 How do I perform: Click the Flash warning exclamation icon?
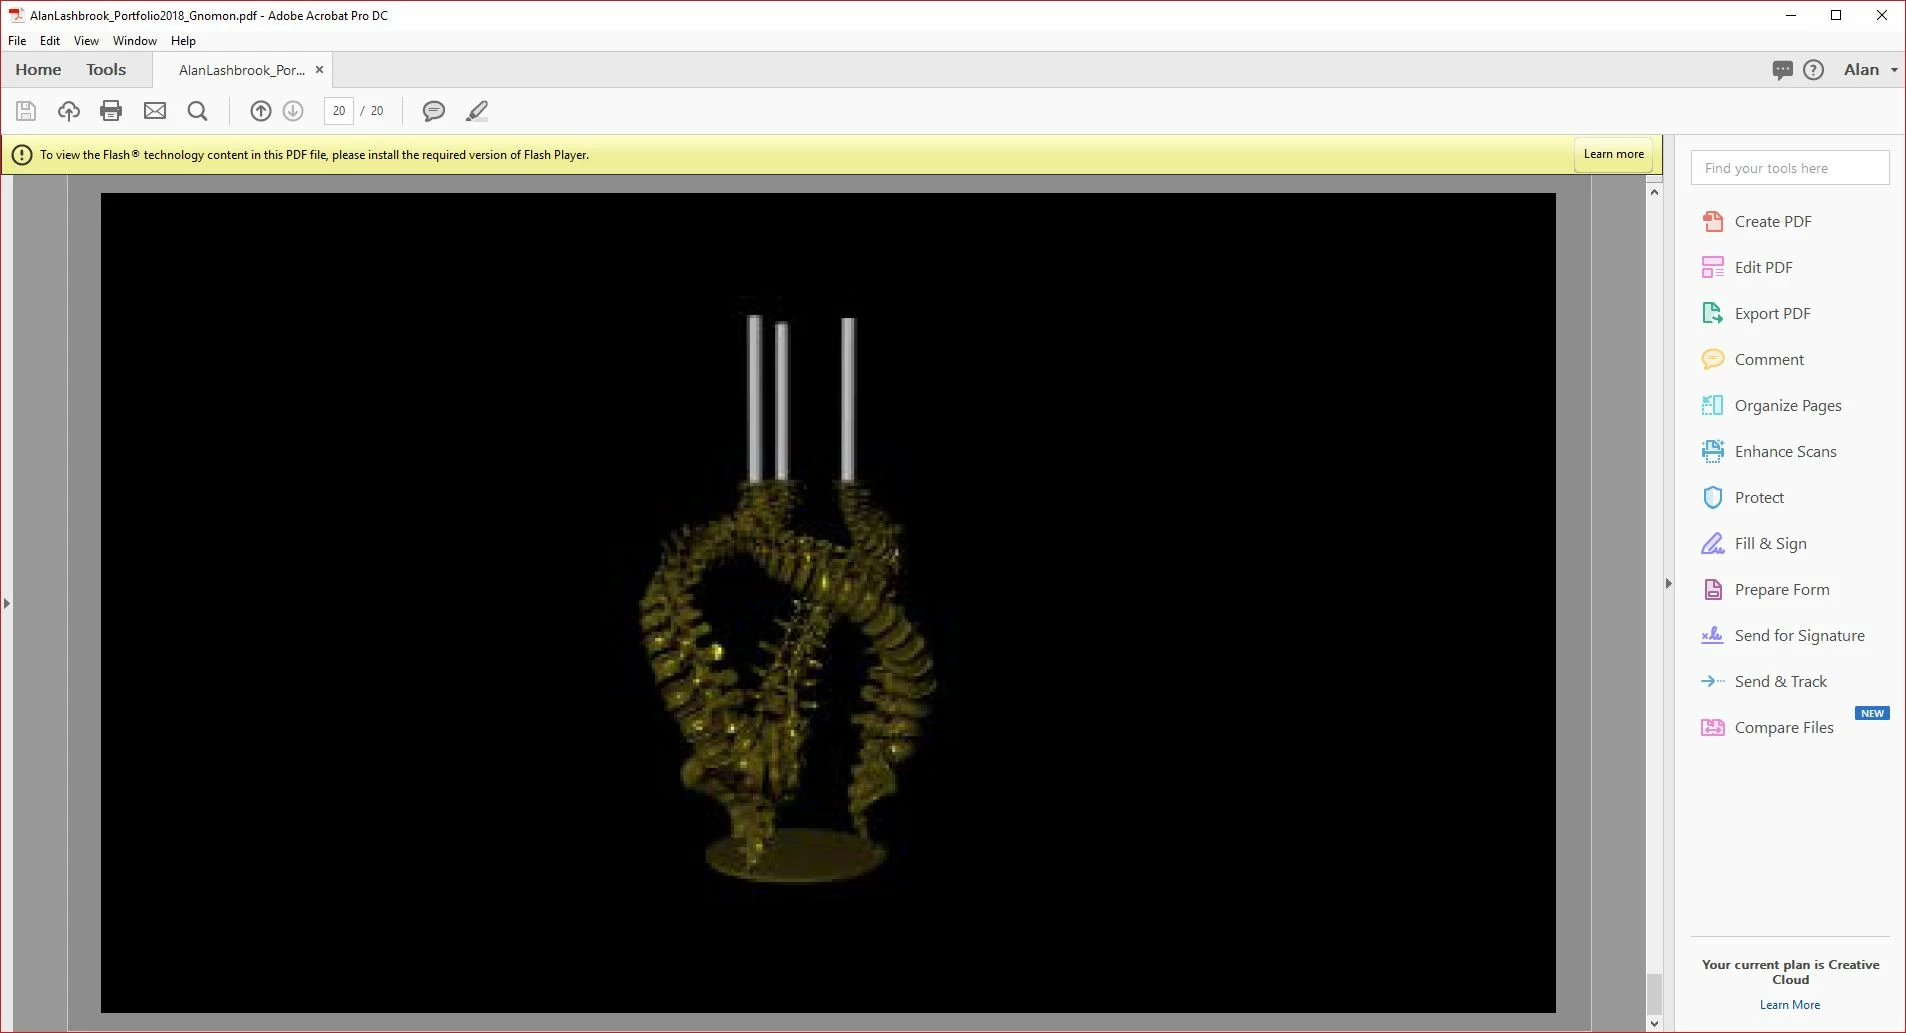22,155
